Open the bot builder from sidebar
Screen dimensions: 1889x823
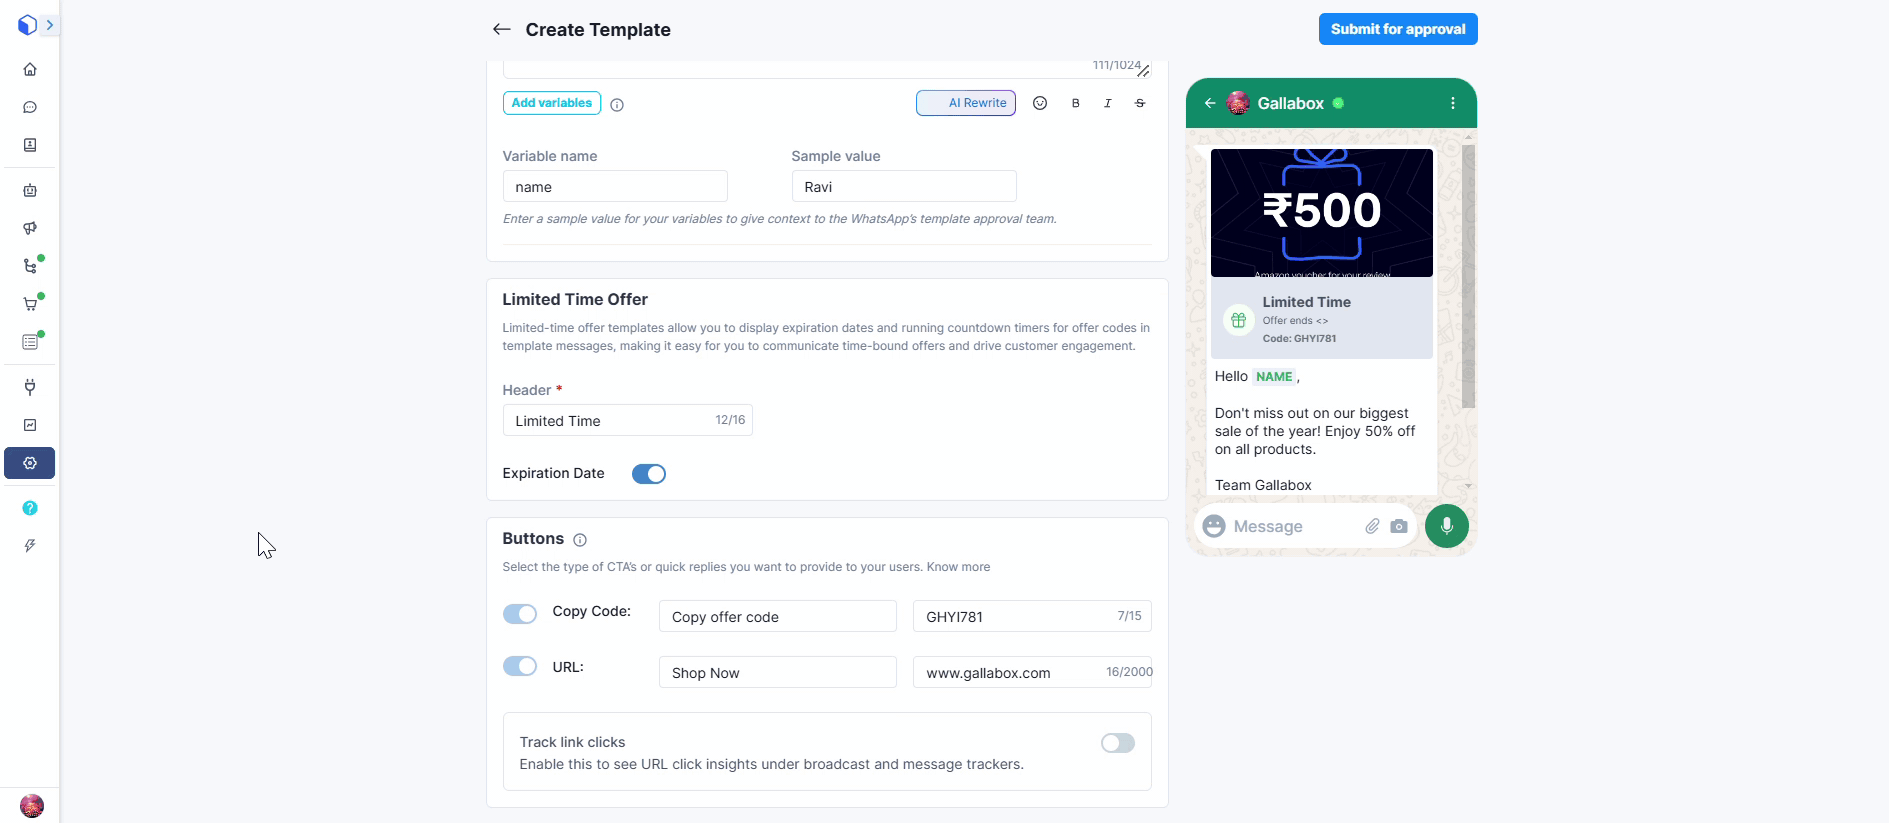pos(30,190)
